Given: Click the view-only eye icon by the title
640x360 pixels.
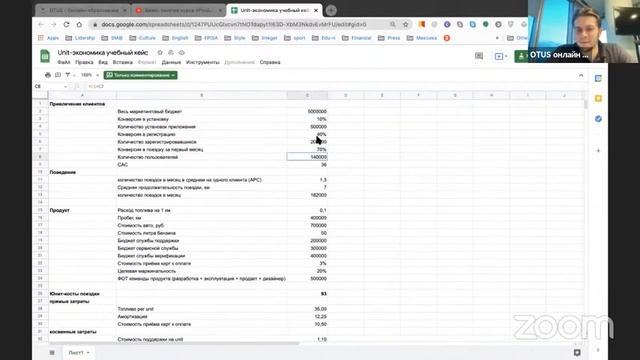Looking at the screenshot, I should pos(182,53).
